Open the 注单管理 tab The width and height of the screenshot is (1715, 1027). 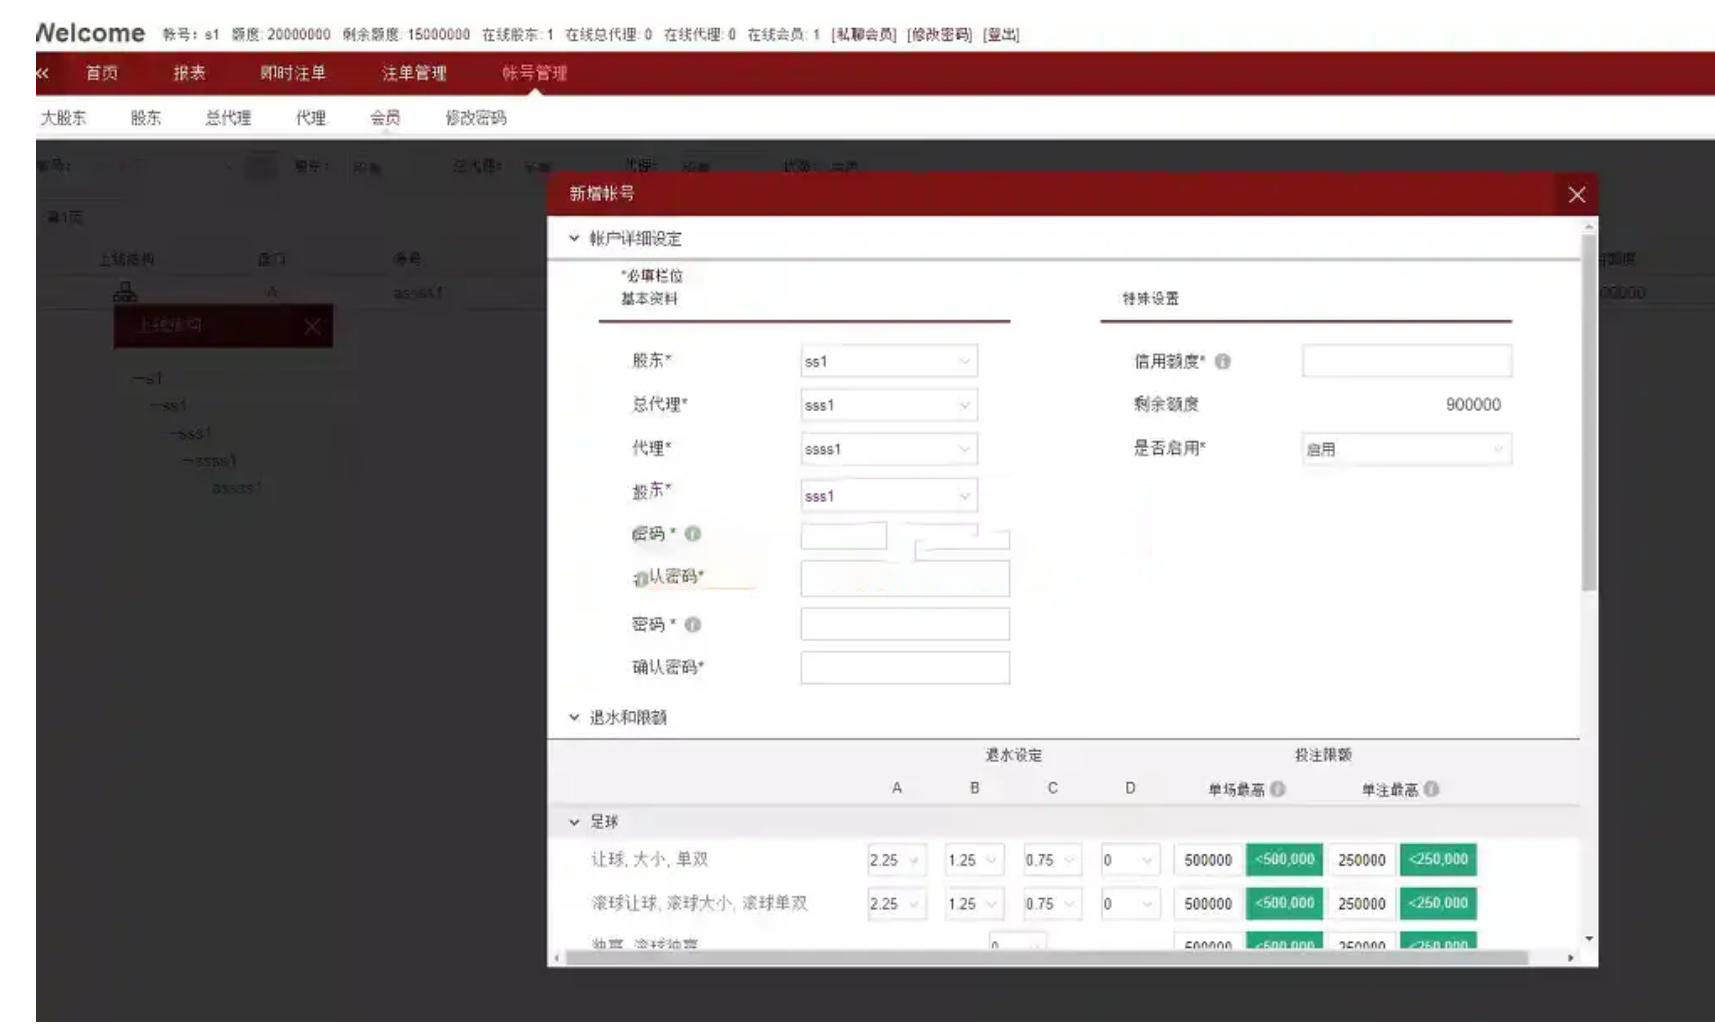tap(414, 73)
